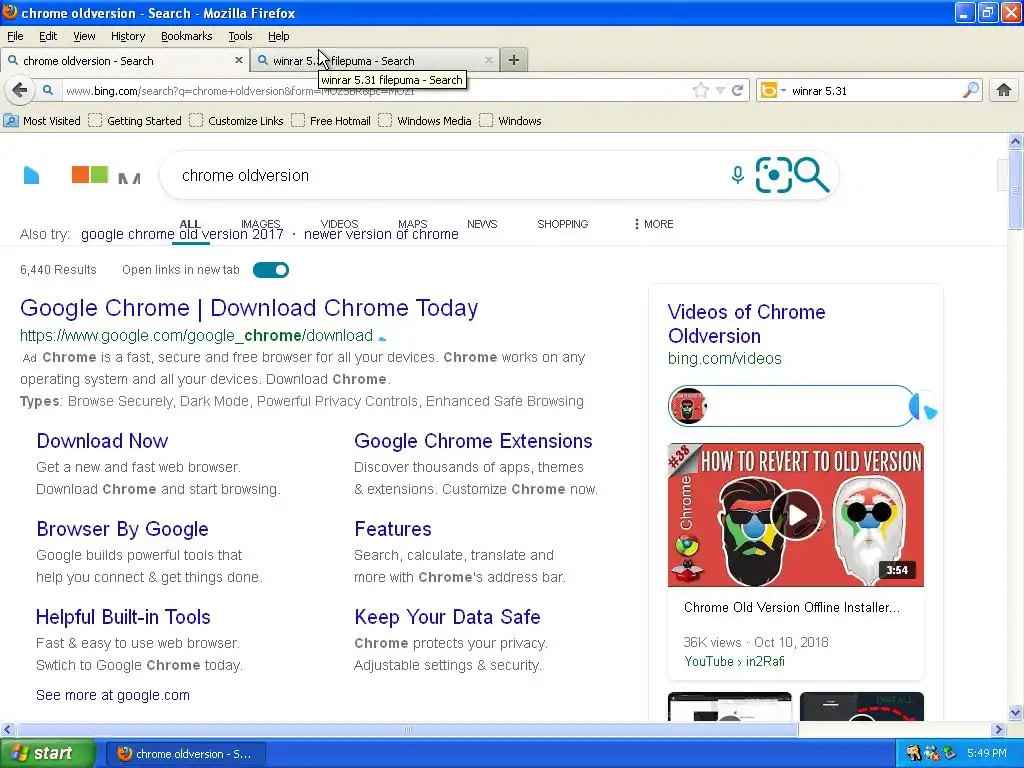Play the How to Revert to Old Version video
The width and height of the screenshot is (1024, 768).
coord(795,515)
